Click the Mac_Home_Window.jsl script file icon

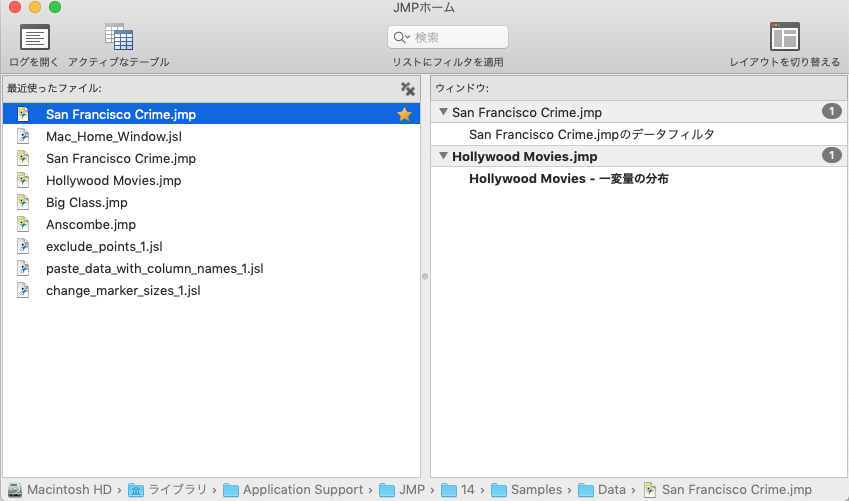23,137
